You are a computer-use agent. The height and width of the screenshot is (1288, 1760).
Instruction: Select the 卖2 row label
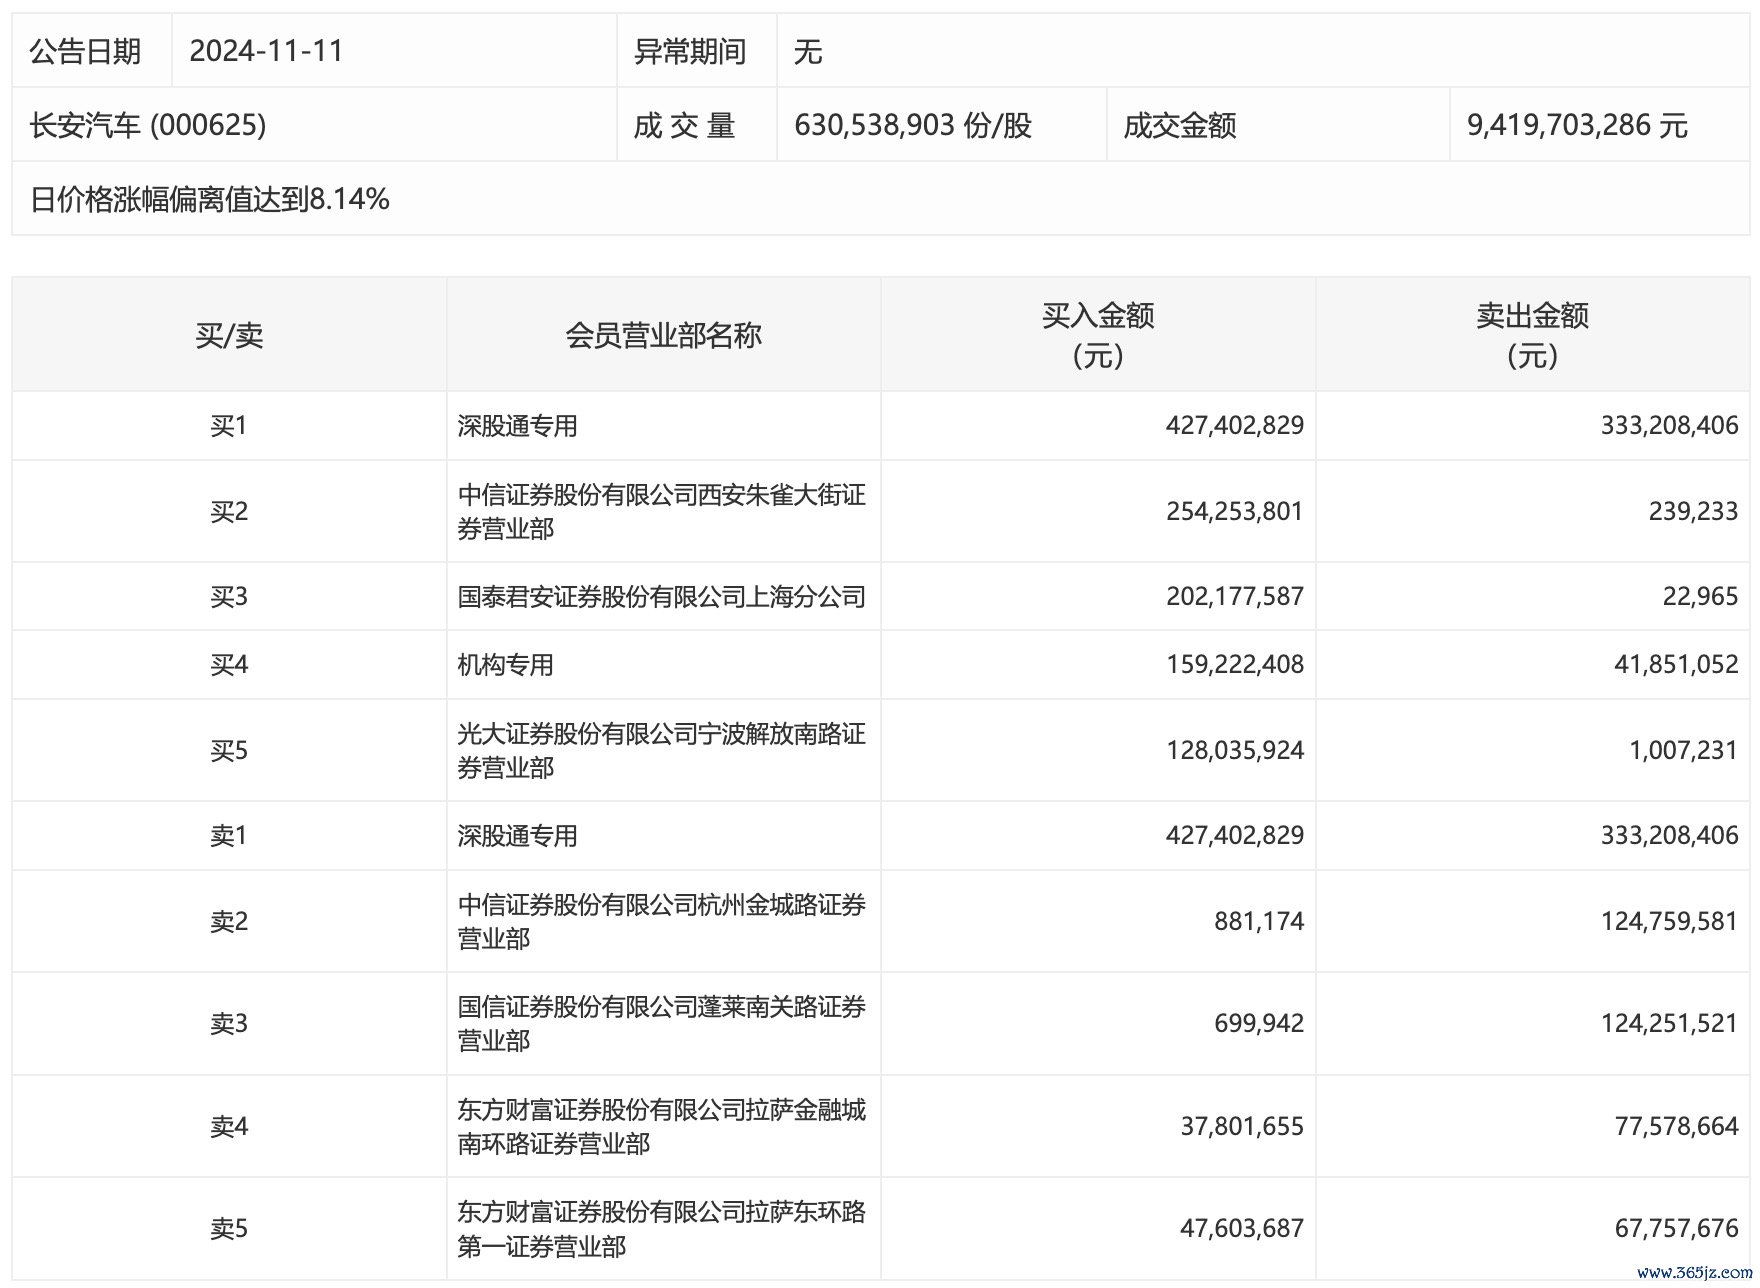pyautogui.click(x=229, y=921)
